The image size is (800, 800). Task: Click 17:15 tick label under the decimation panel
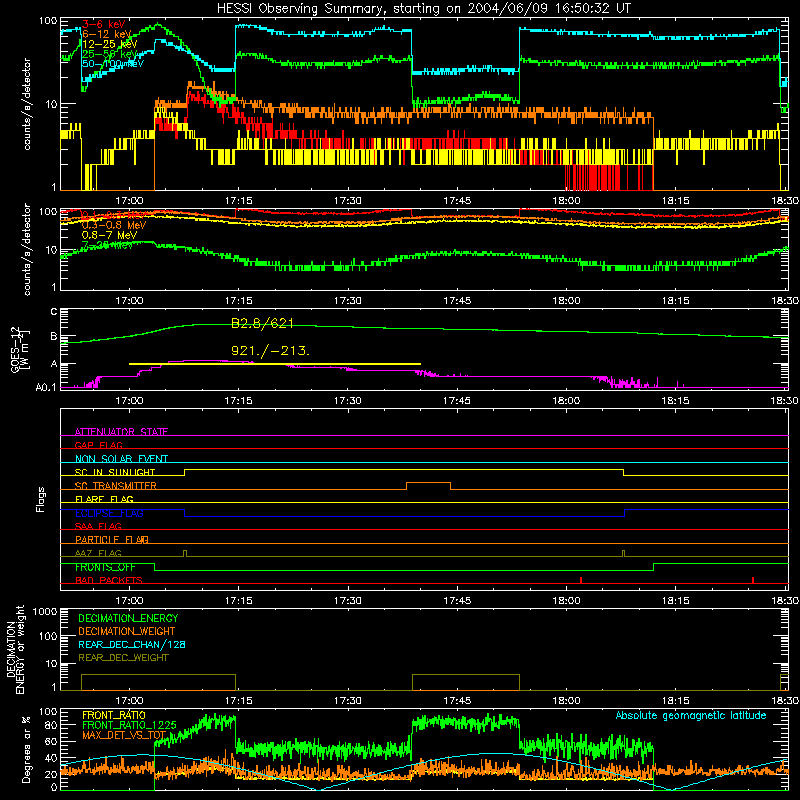pyautogui.click(x=238, y=701)
